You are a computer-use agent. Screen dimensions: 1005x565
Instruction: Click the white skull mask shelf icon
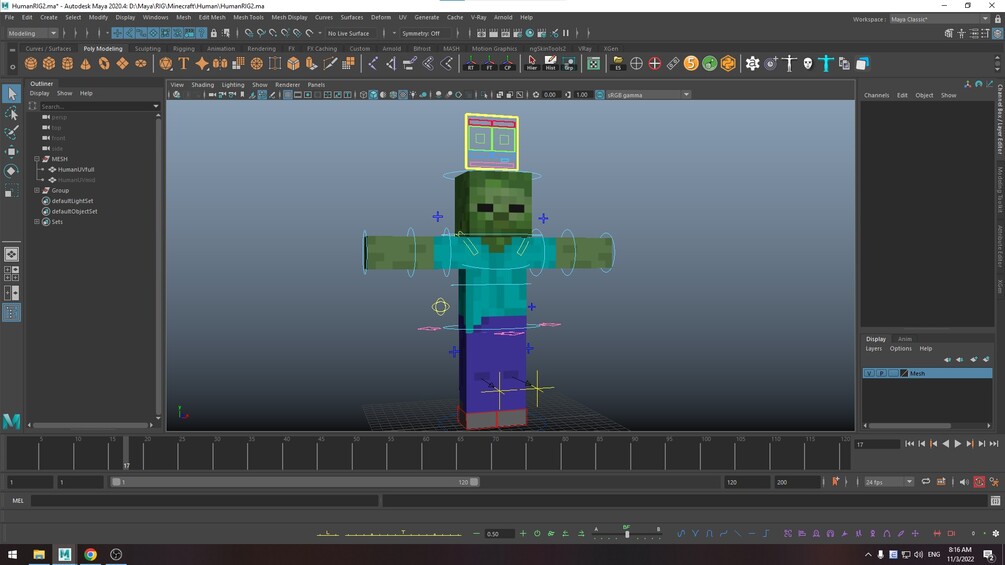tap(808, 63)
